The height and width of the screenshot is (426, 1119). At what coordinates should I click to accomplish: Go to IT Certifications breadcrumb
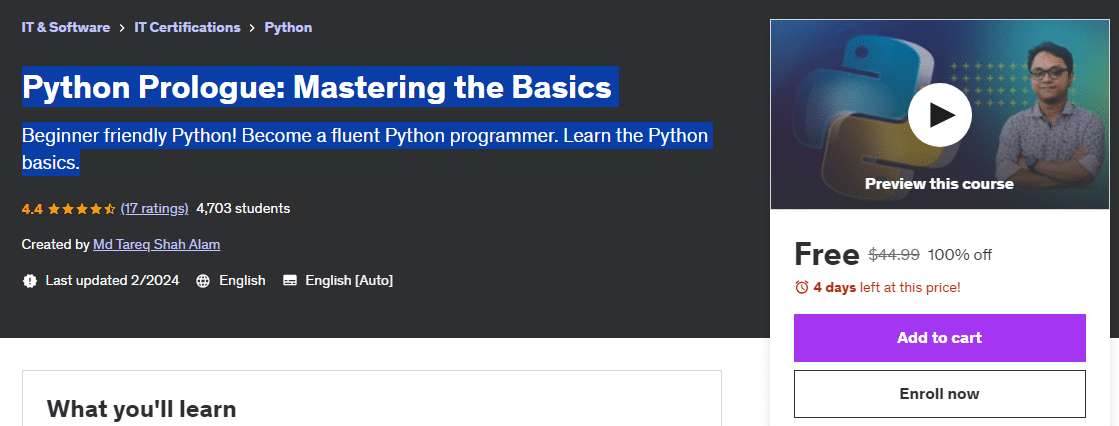pyautogui.click(x=187, y=27)
